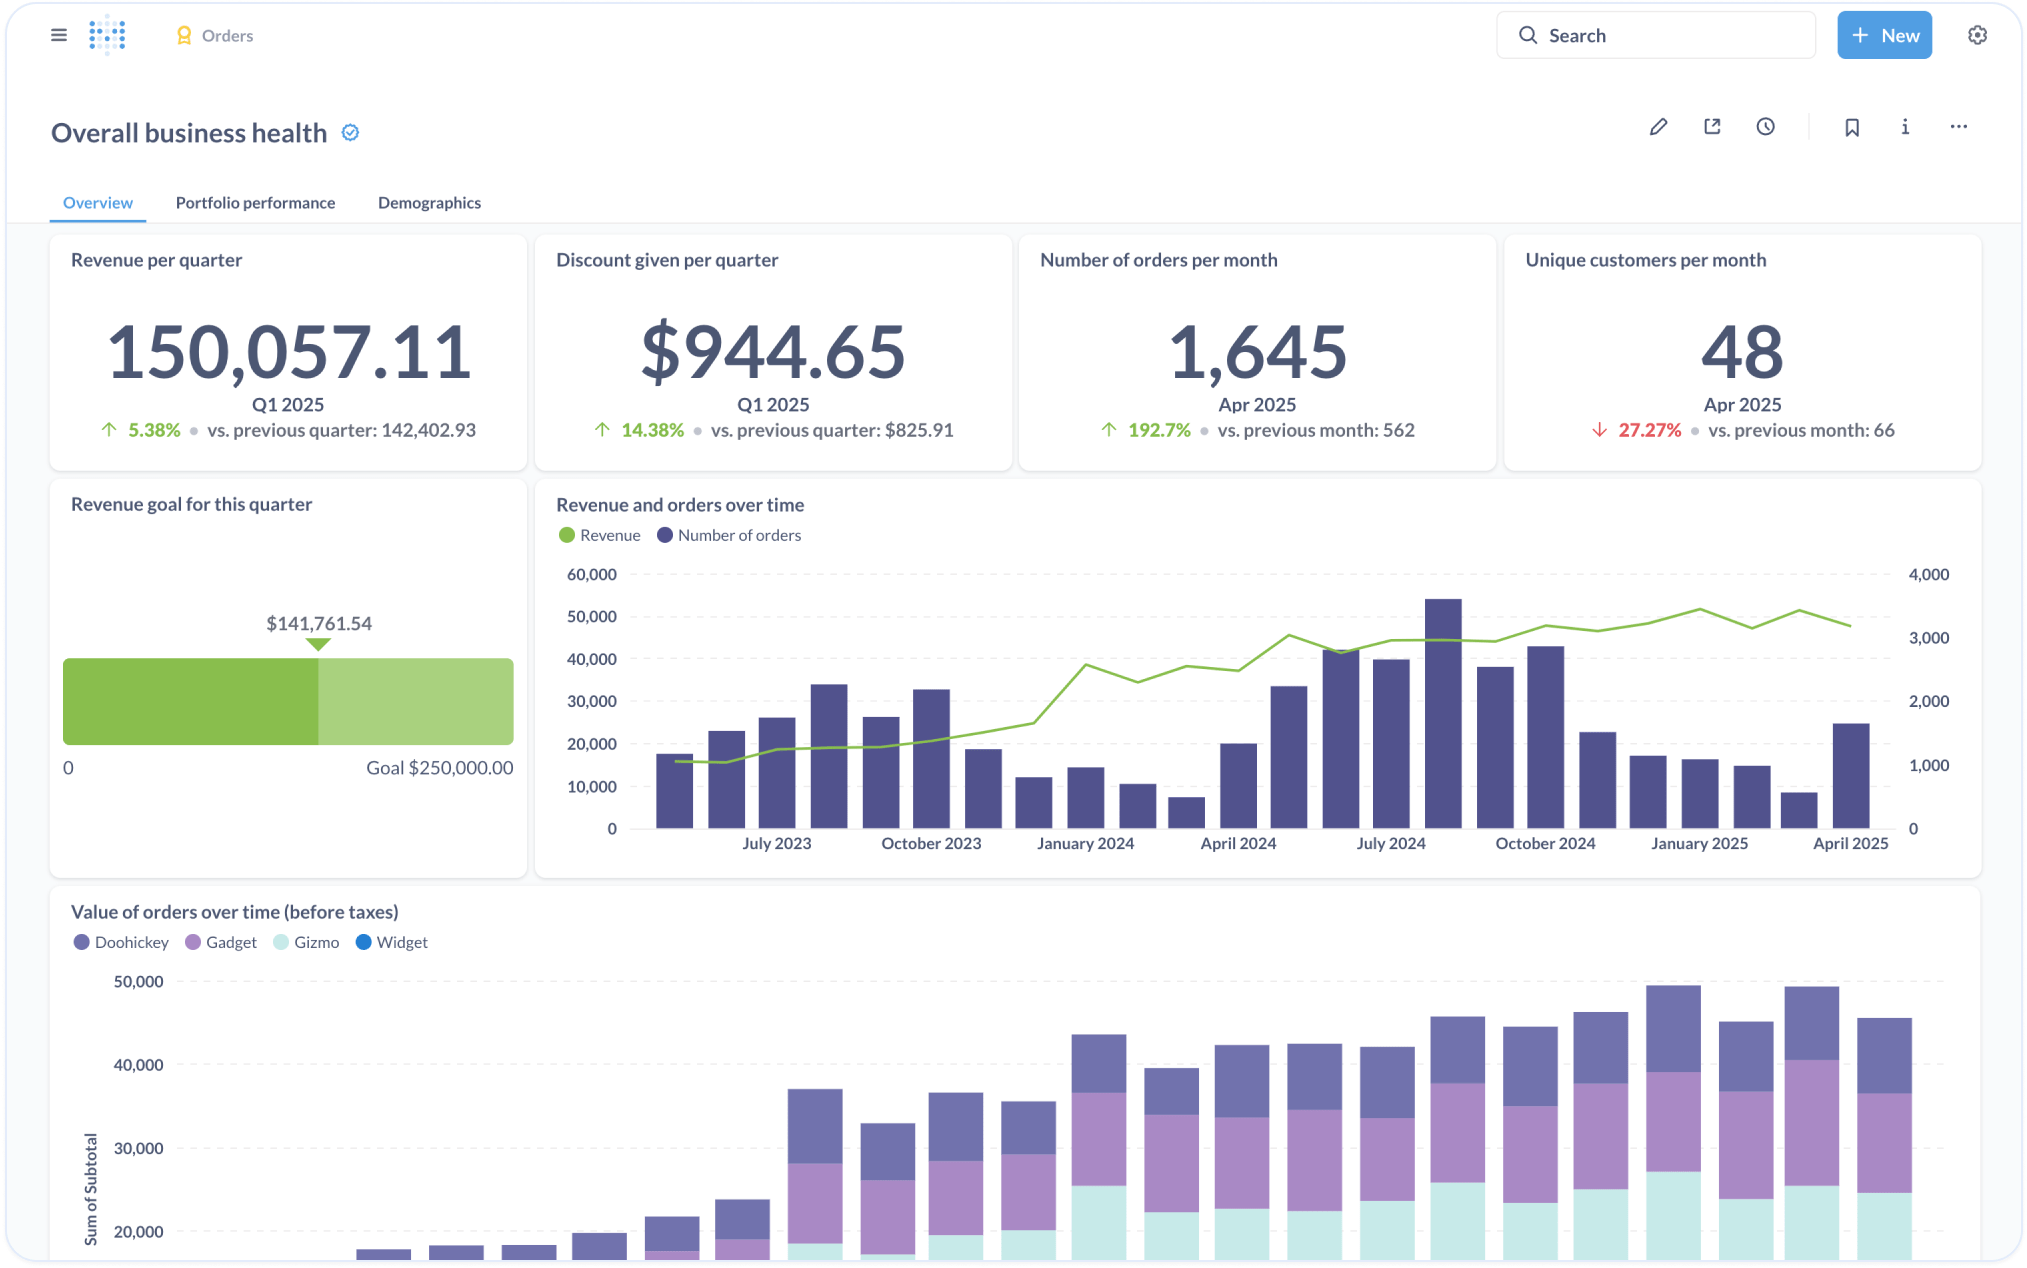Viewport: 2027px width, 1268px height.
Task: Bookmark the dashboard using the bookmark icon
Action: tap(1852, 127)
